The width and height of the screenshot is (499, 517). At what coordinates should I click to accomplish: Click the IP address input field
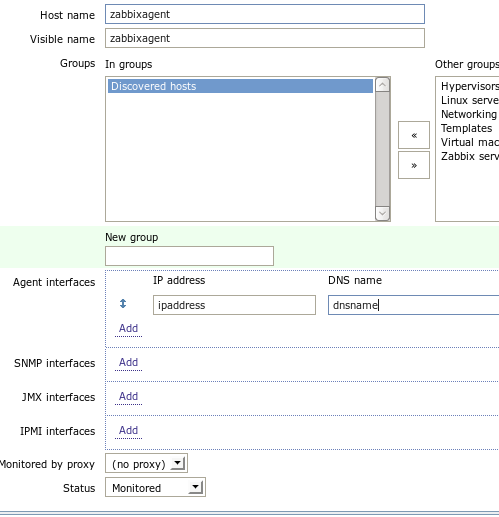click(234, 305)
